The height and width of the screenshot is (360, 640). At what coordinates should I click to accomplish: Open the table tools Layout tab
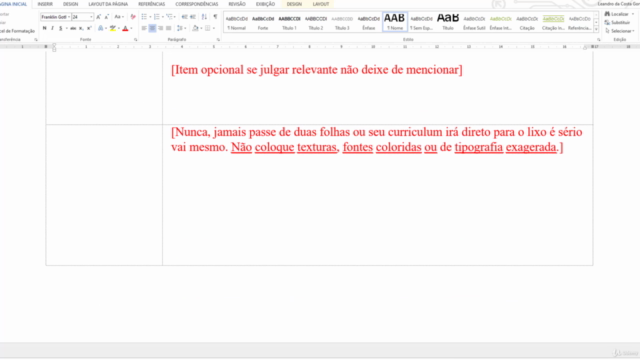point(321,4)
